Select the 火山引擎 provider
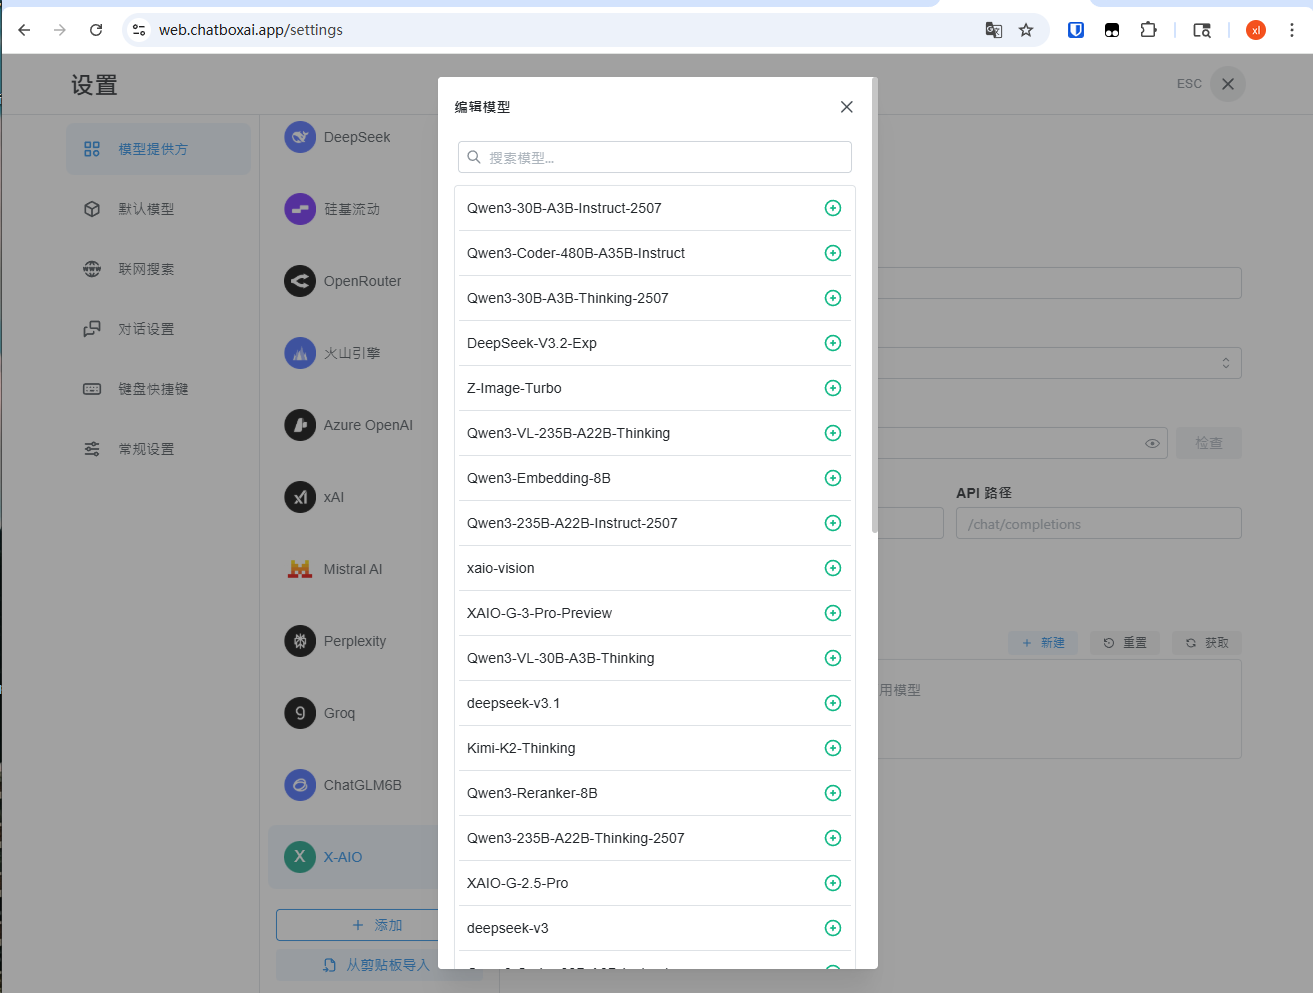Image resolution: width=1313 pixels, height=993 pixels. tap(353, 353)
